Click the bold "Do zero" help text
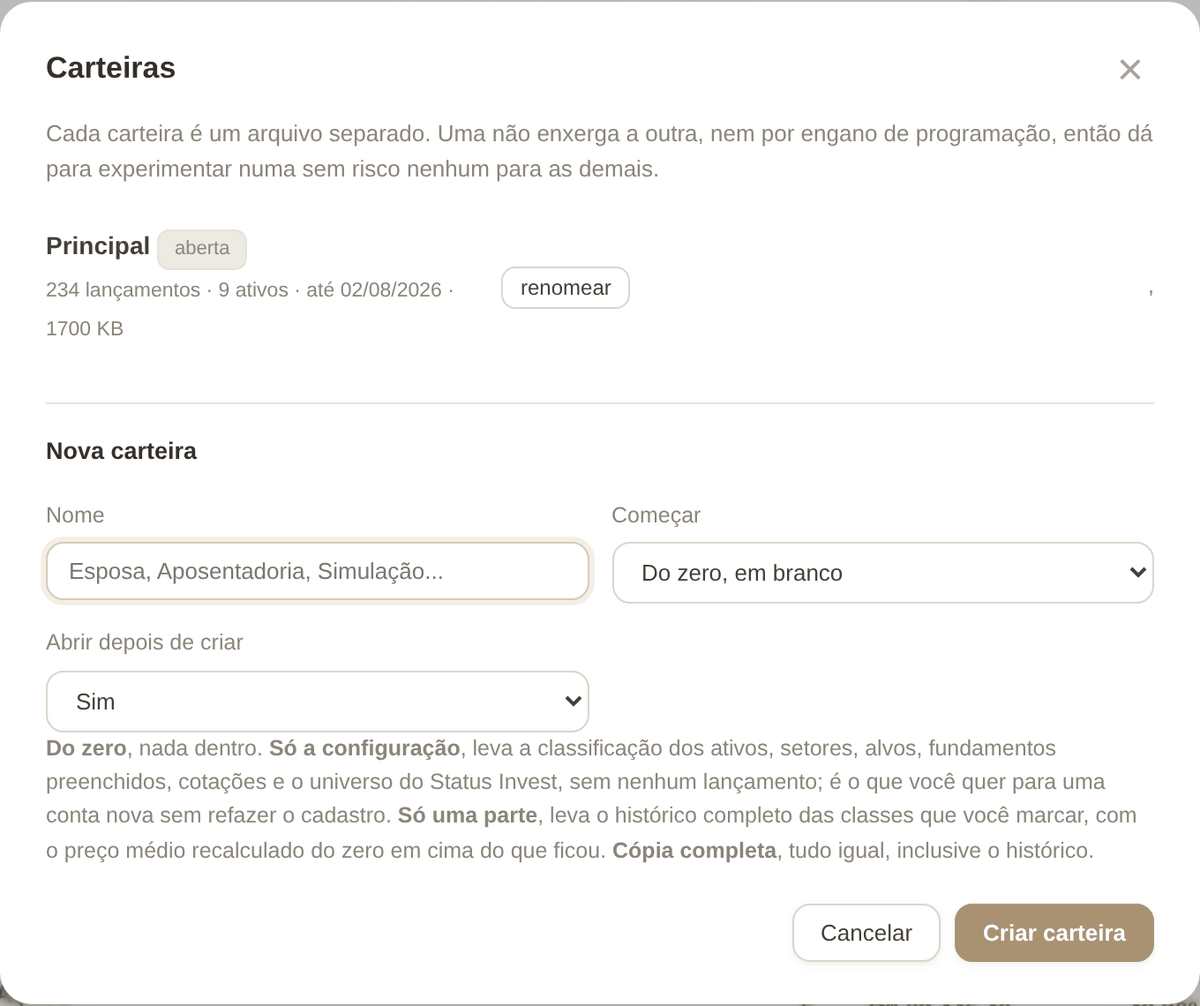This screenshot has width=1200, height=1006. click(86, 748)
